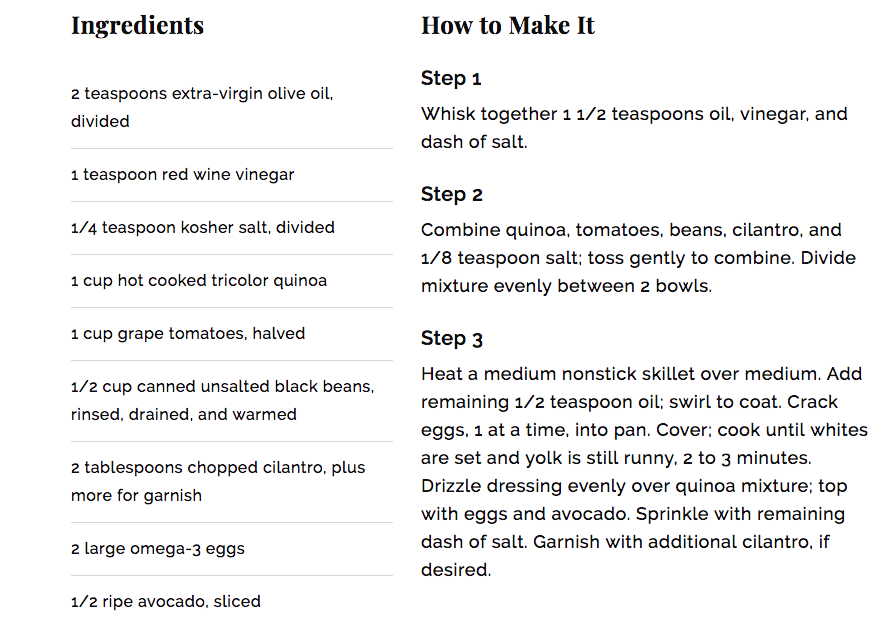Click the Step 2 heading
The image size is (885, 640).
point(452,195)
